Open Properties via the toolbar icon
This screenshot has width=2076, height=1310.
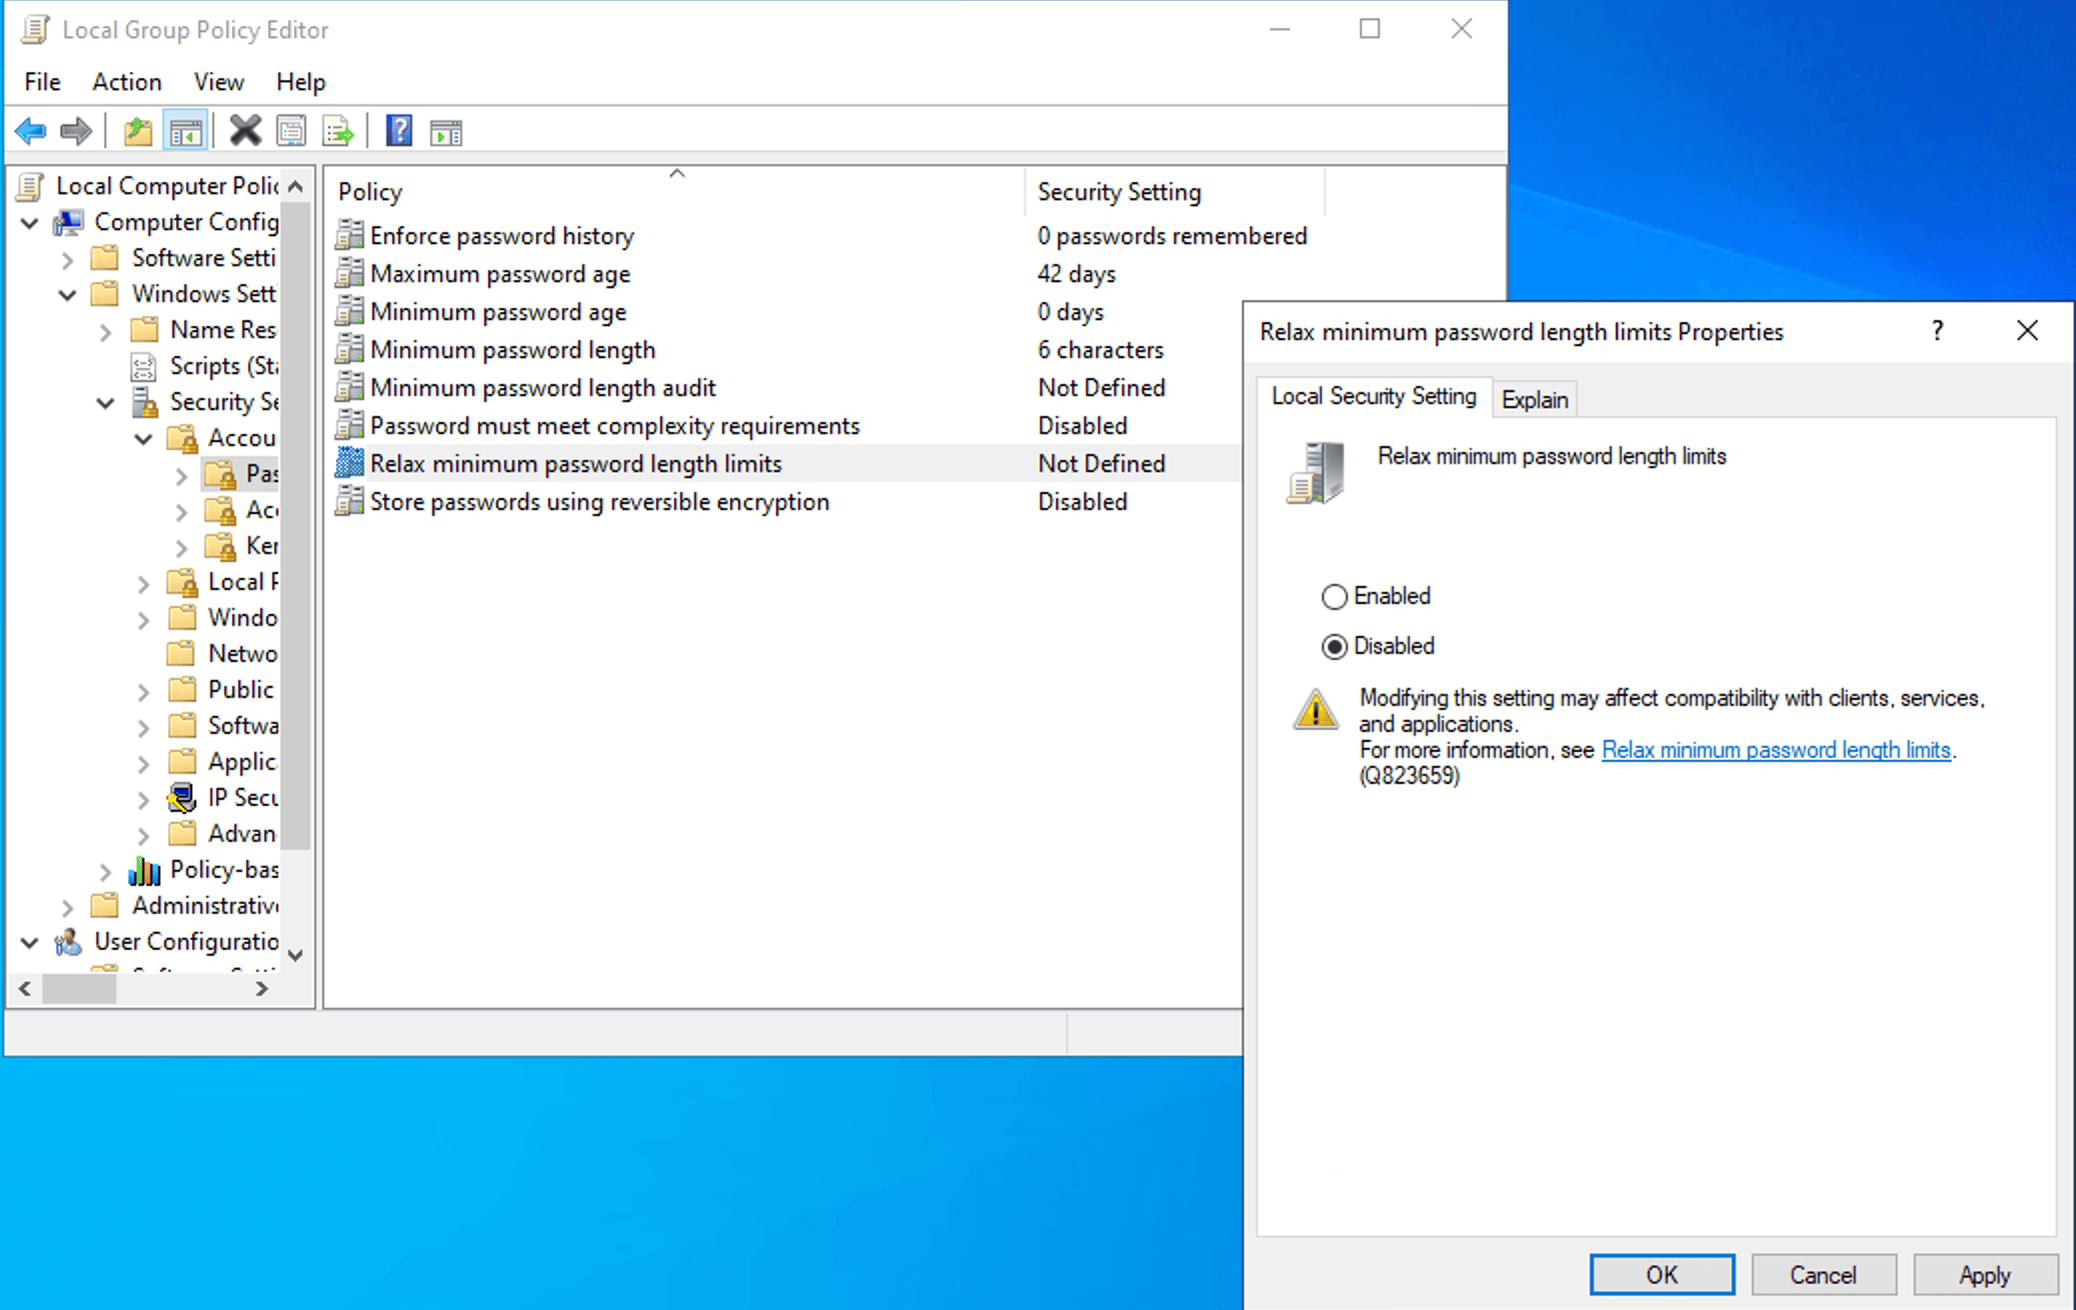[292, 130]
